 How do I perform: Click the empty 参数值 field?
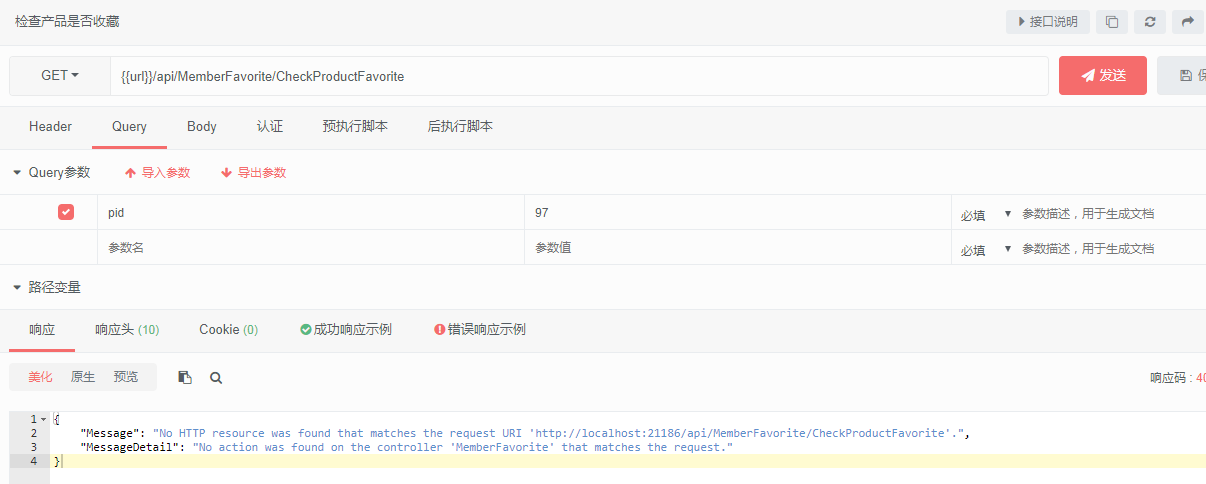737,248
